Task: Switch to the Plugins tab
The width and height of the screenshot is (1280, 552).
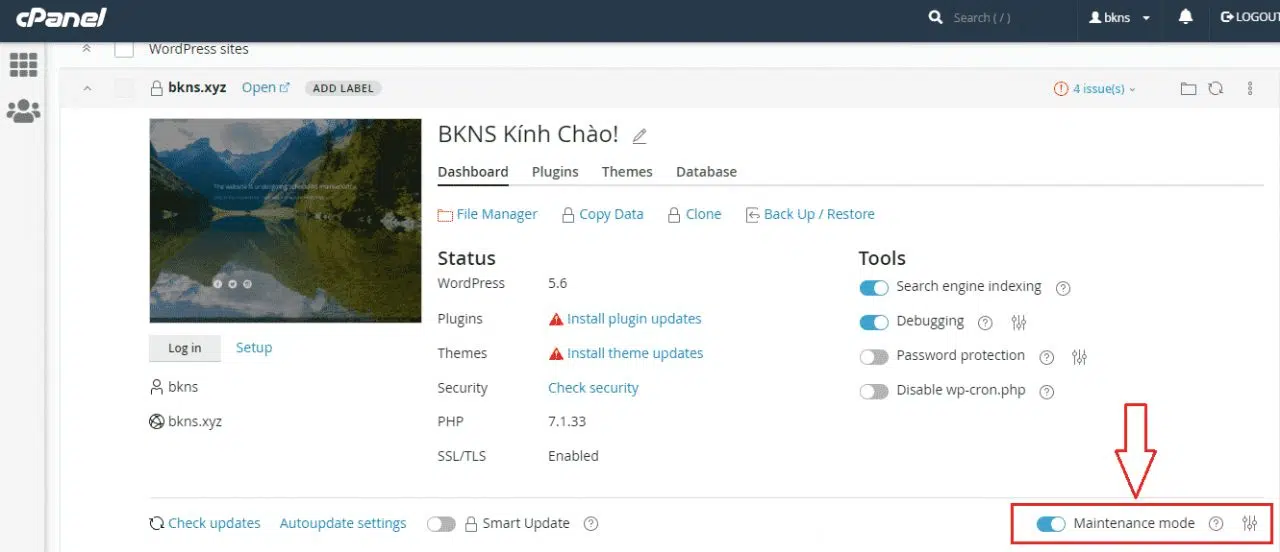Action: (x=555, y=172)
